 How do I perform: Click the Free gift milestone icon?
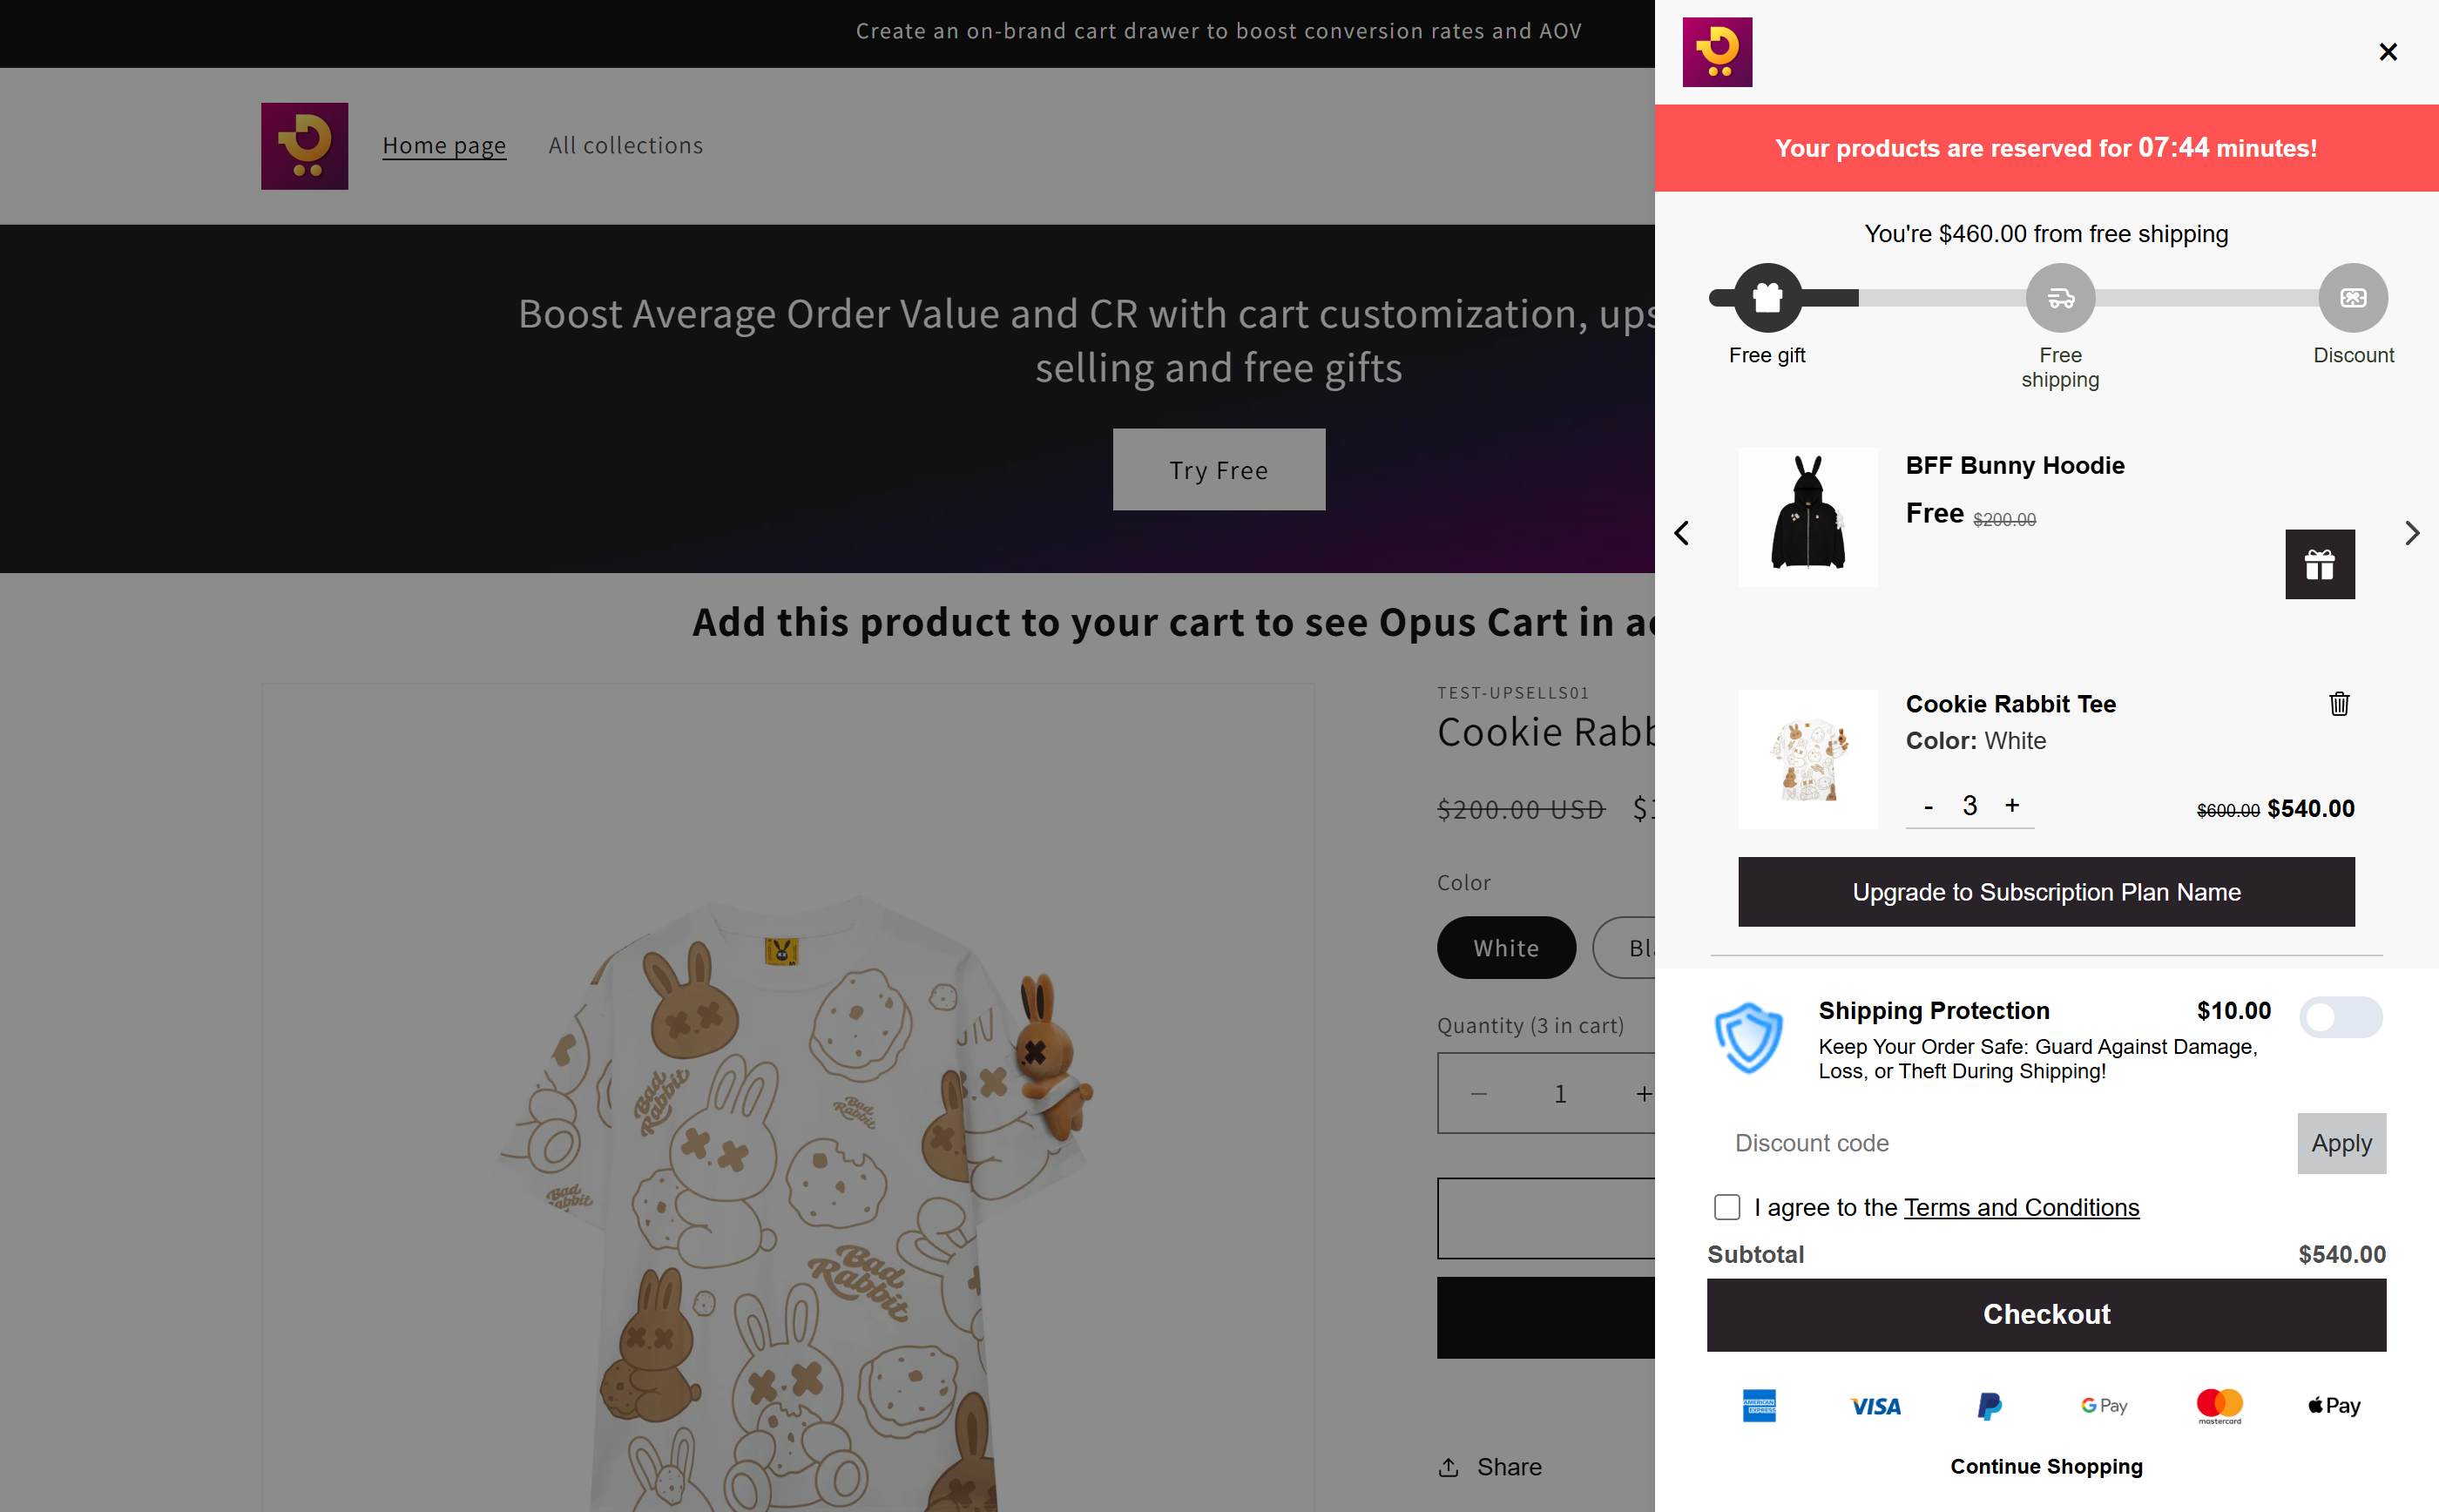[x=1767, y=298]
